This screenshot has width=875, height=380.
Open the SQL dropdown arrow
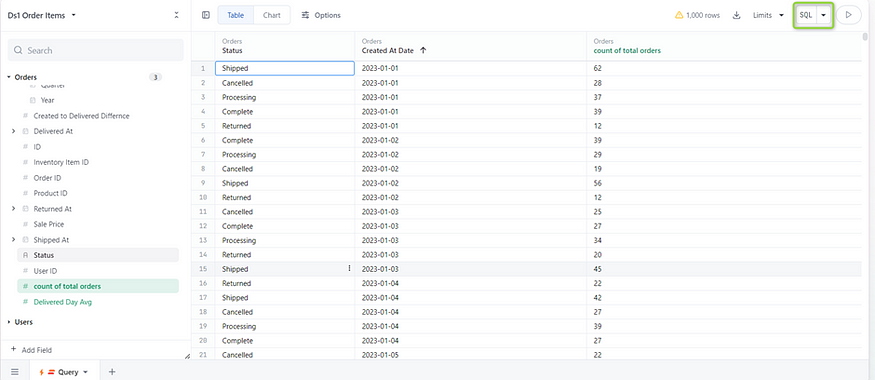824,15
